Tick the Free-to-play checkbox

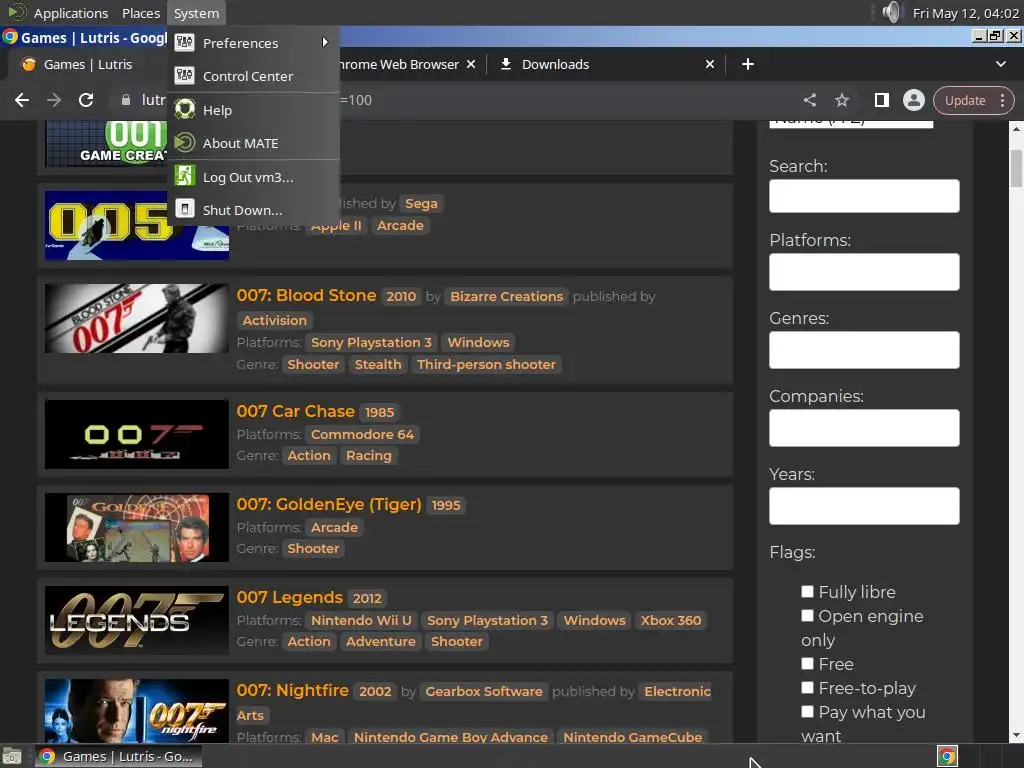(x=808, y=688)
